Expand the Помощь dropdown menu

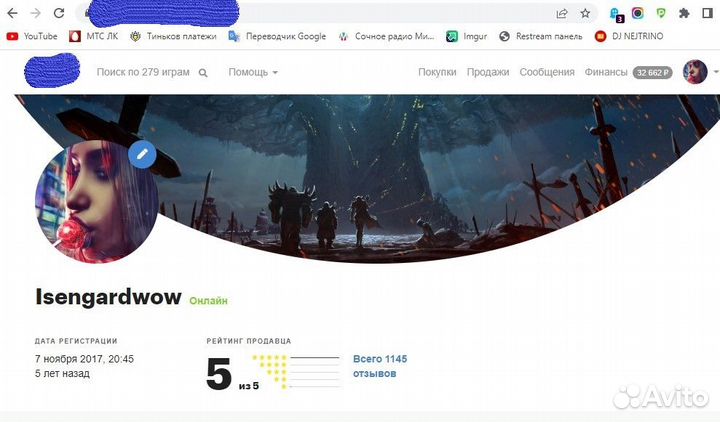(x=253, y=72)
